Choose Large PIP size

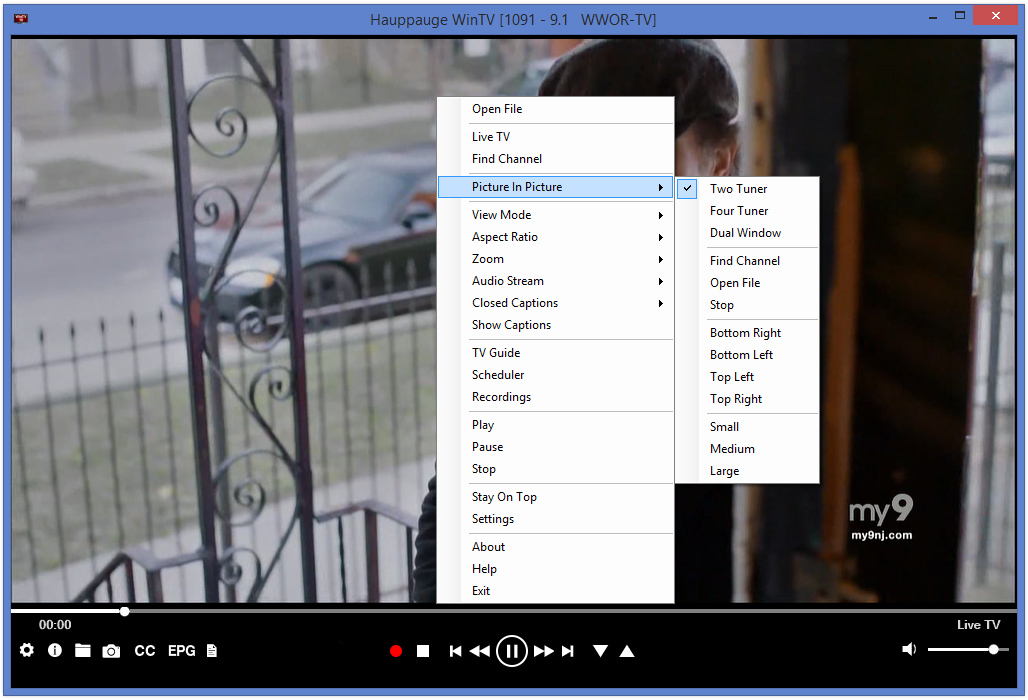[x=723, y=471]
